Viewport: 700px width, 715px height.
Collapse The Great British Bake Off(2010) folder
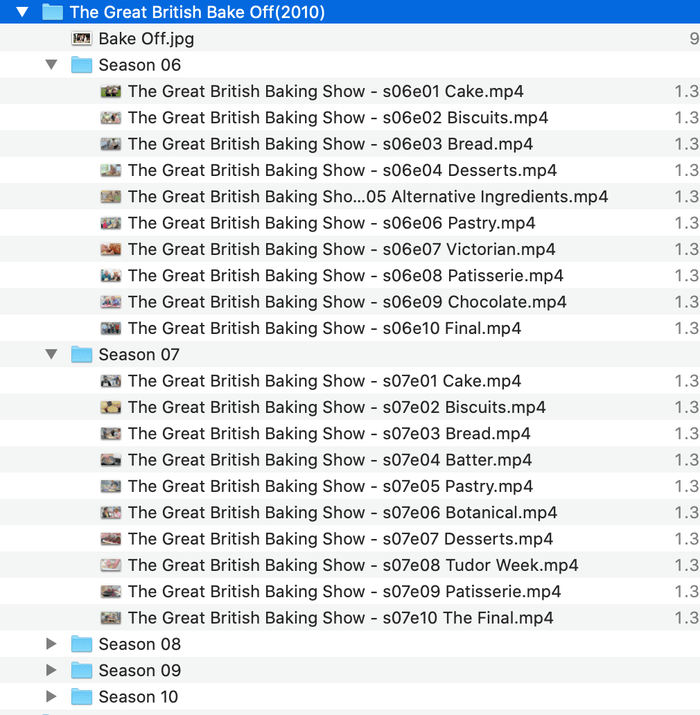[22, 12]
